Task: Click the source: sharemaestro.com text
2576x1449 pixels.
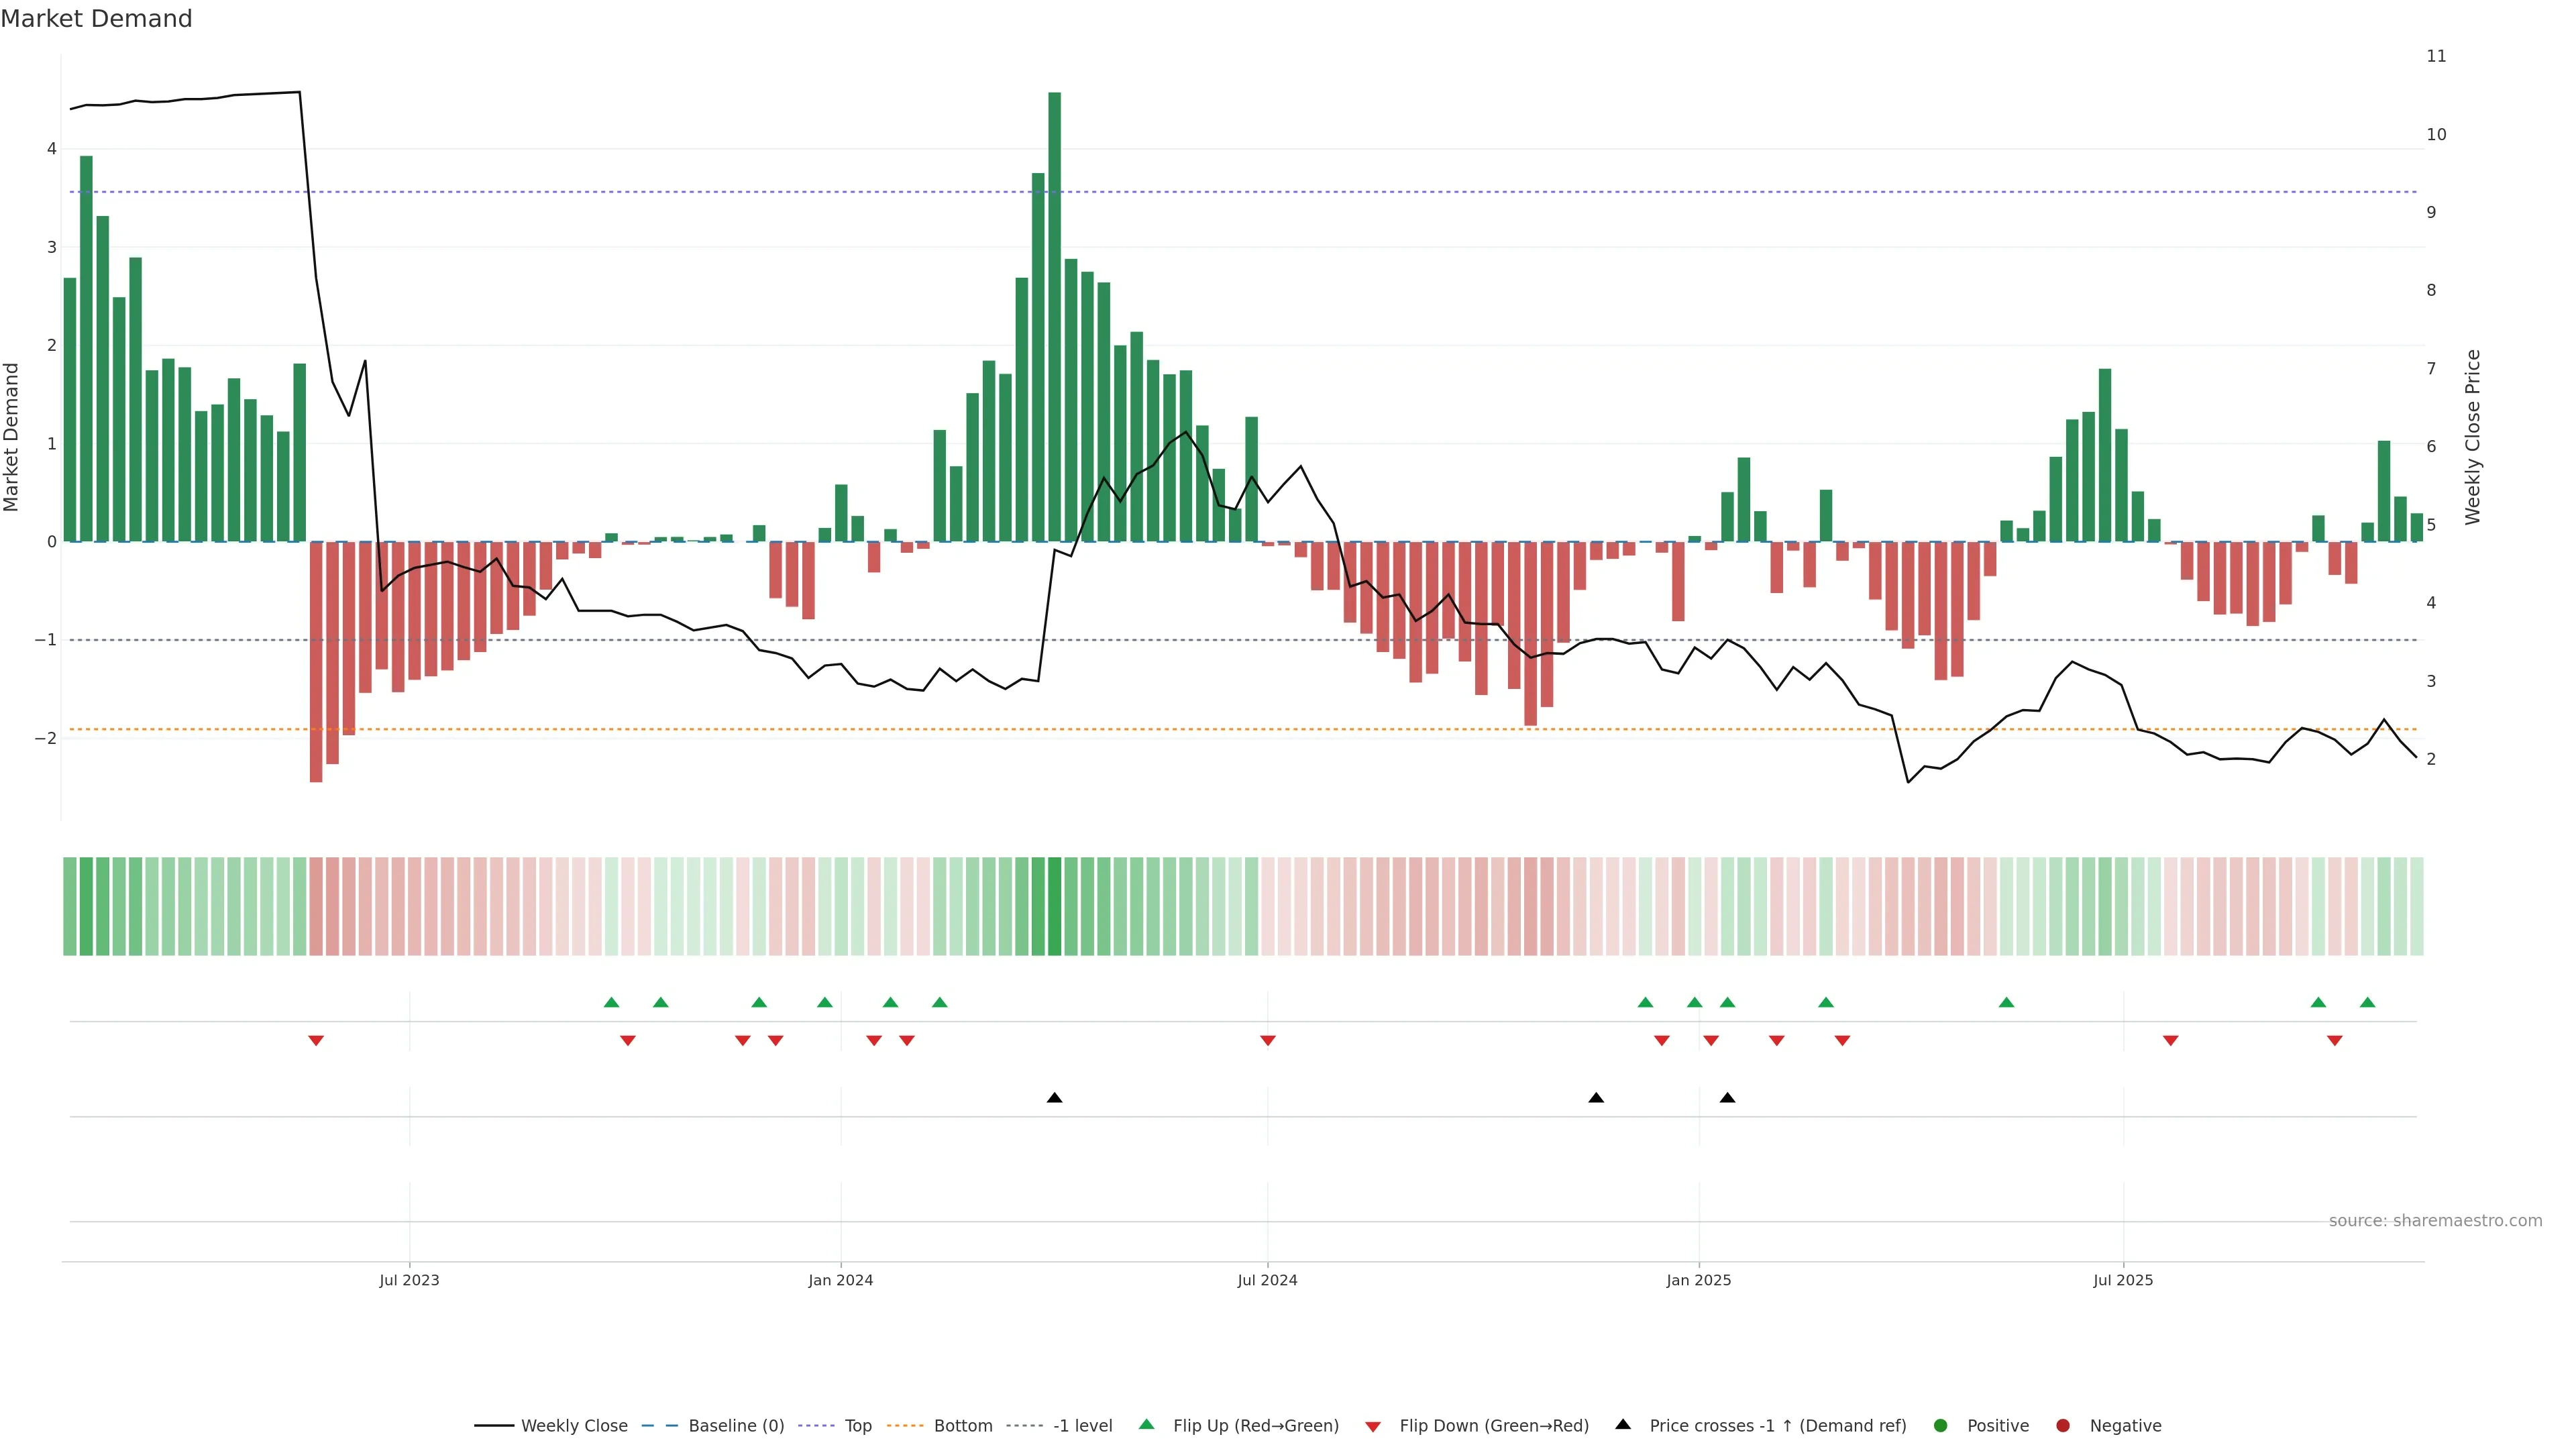Action: pyautogui.click(x=2435, y=1220)
